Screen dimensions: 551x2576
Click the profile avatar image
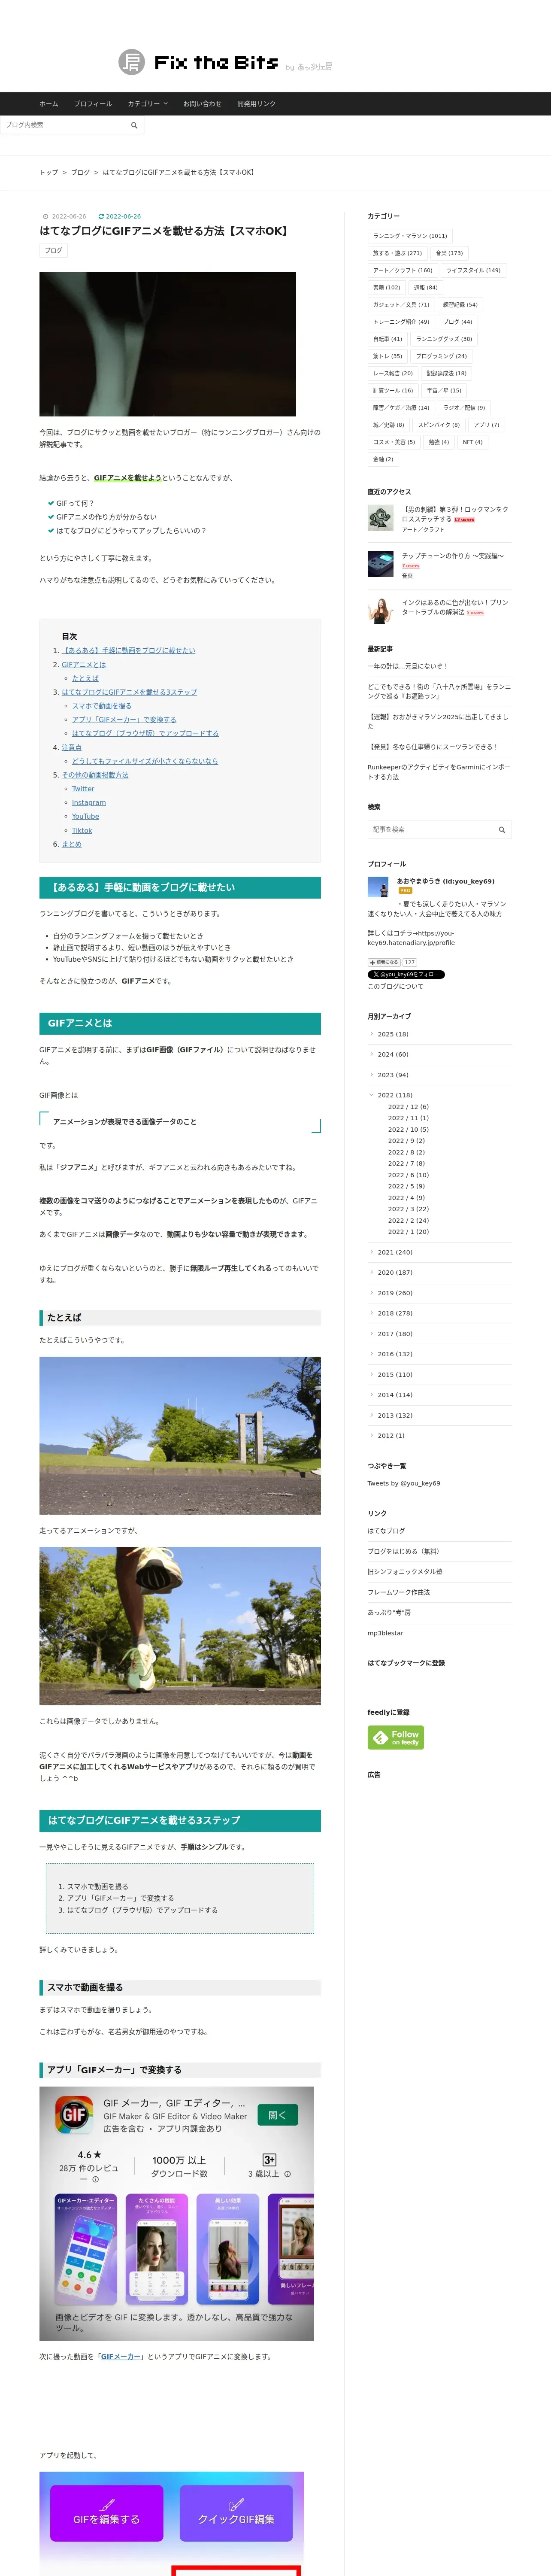point(378,887)
